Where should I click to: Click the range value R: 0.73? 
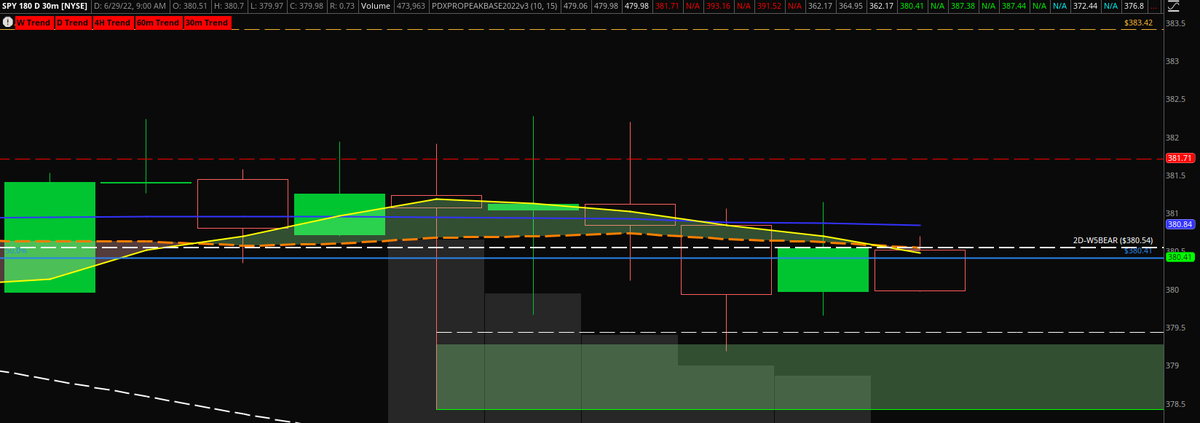pyautogui.click(x=342, y=6)
